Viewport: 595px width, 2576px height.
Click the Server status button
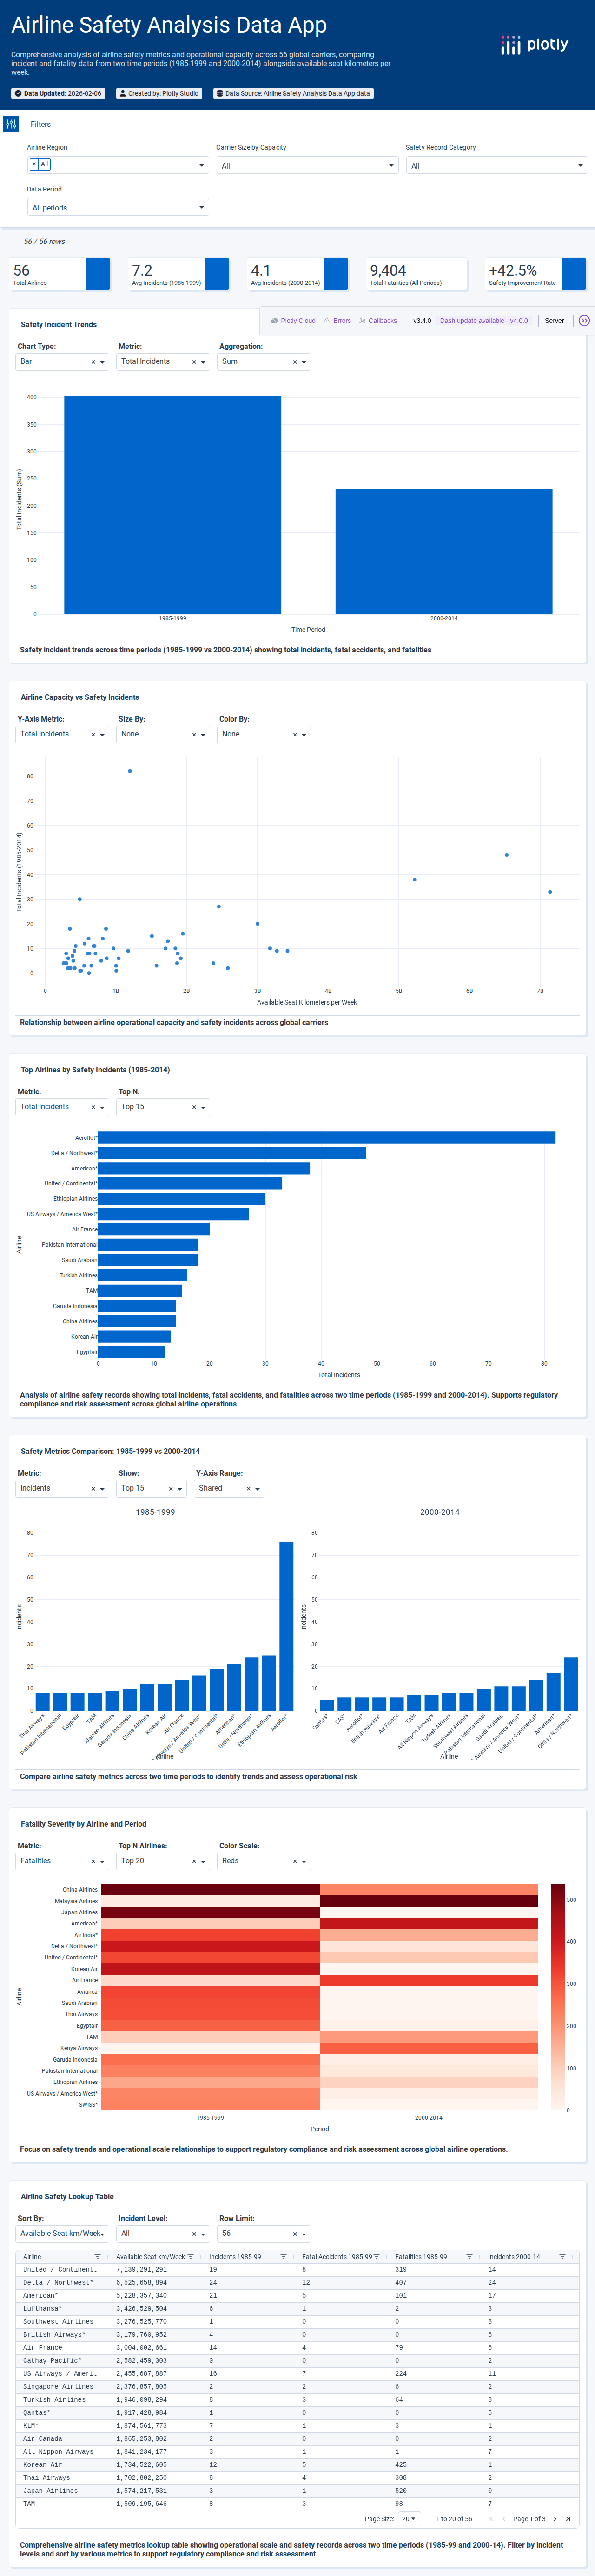pos(554,321)
